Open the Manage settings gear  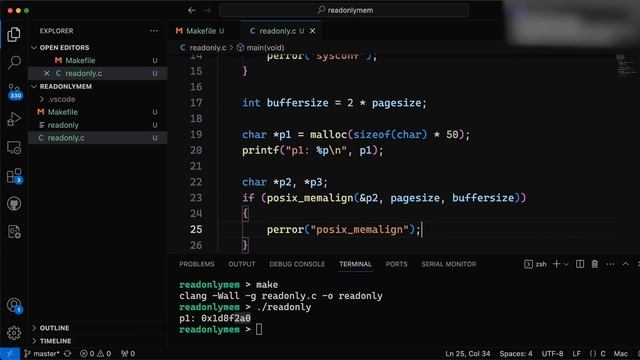[x=14, y=333]
